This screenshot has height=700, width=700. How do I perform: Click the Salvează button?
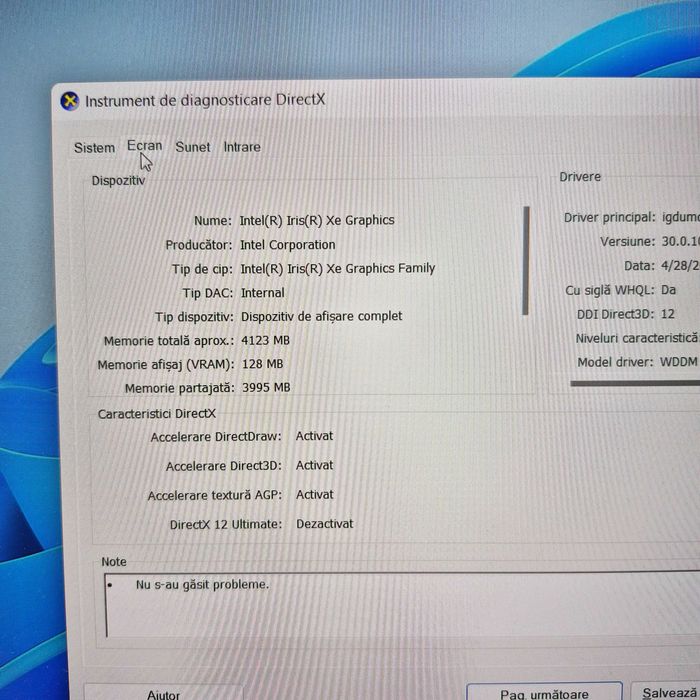[667, 692]
